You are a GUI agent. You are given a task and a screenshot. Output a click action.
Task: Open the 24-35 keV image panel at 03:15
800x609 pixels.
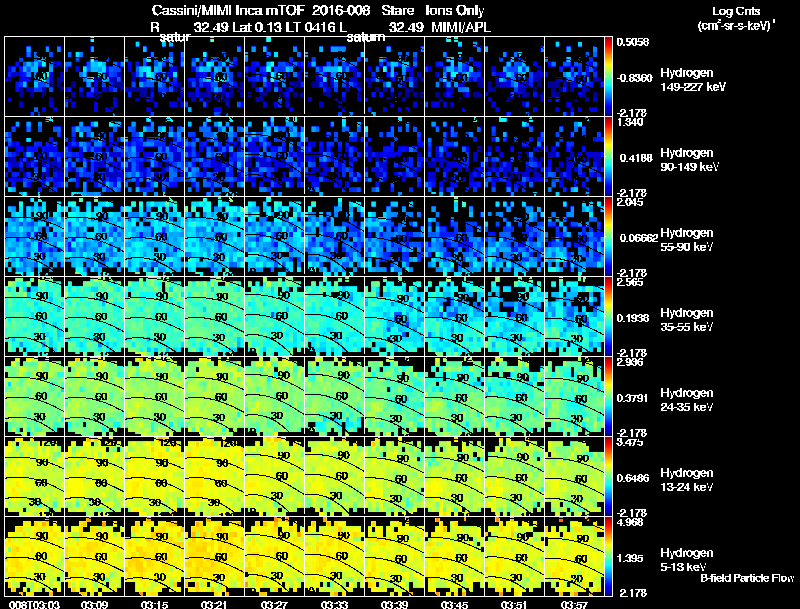pos(155,396)
